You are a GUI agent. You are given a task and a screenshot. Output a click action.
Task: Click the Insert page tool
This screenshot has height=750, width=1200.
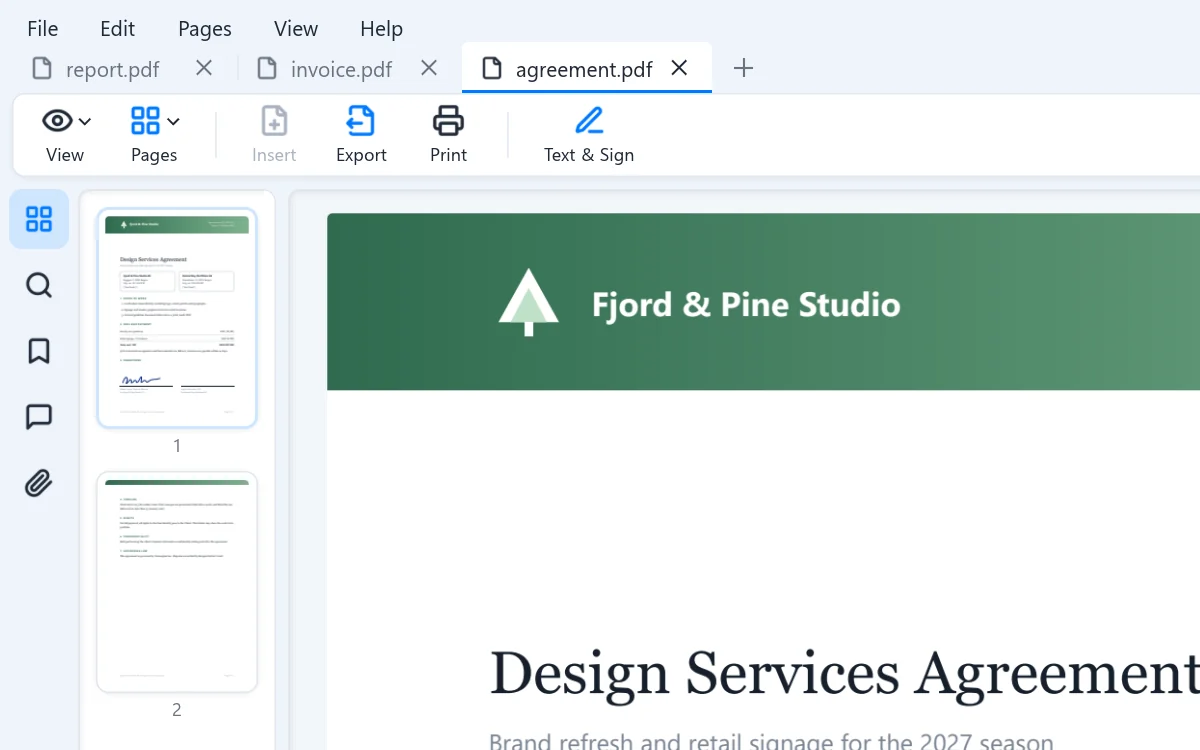pos(274,135)
